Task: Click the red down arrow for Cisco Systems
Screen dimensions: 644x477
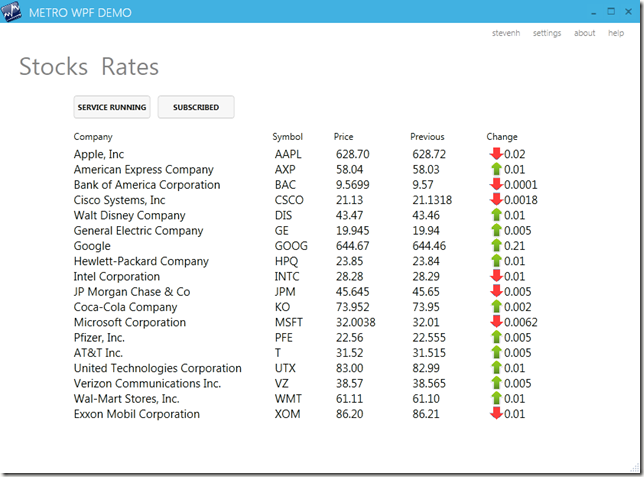Action: pyautogui.click(x=496, y=199)
